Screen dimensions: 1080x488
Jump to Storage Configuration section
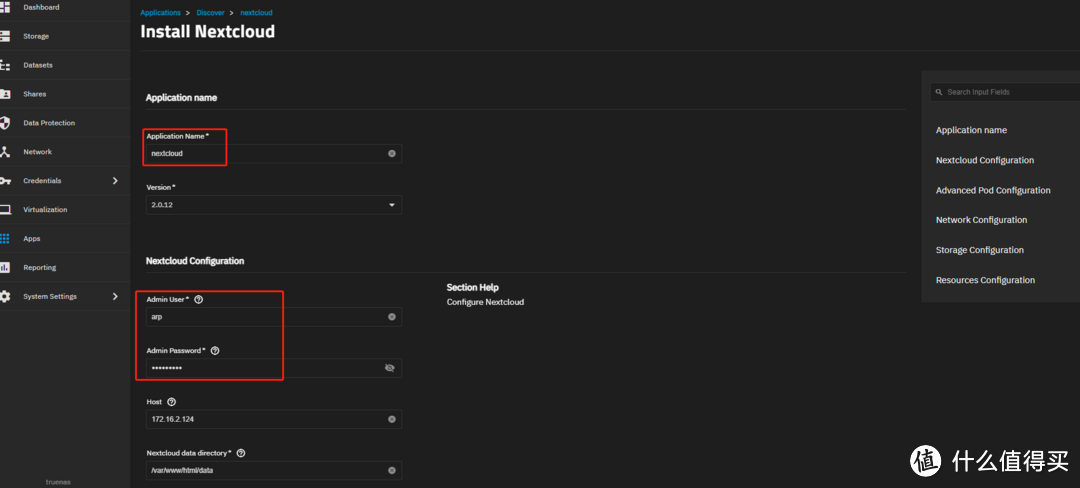coord(979,250)
